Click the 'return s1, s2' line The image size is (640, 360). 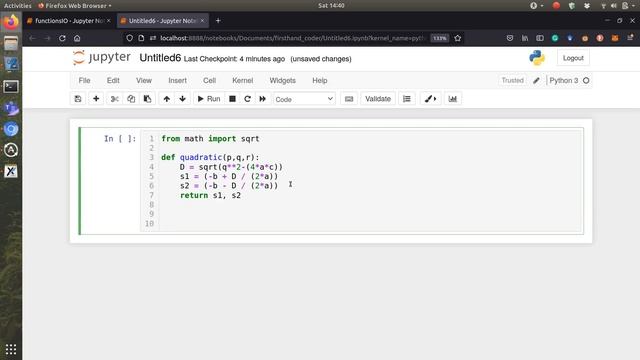pyautogui.click(x=210, y=195)
